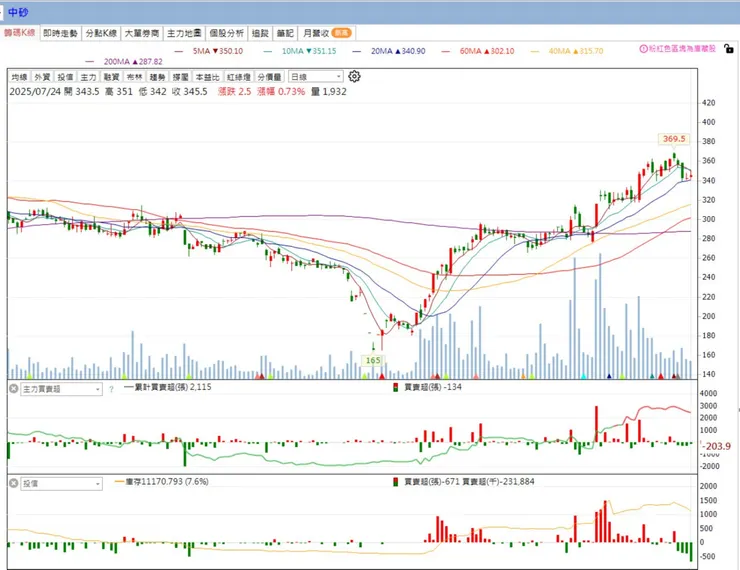This screenshot has width=740, height=570.
Task: Click the 20MA legend entry
Action: click(389, 51)
